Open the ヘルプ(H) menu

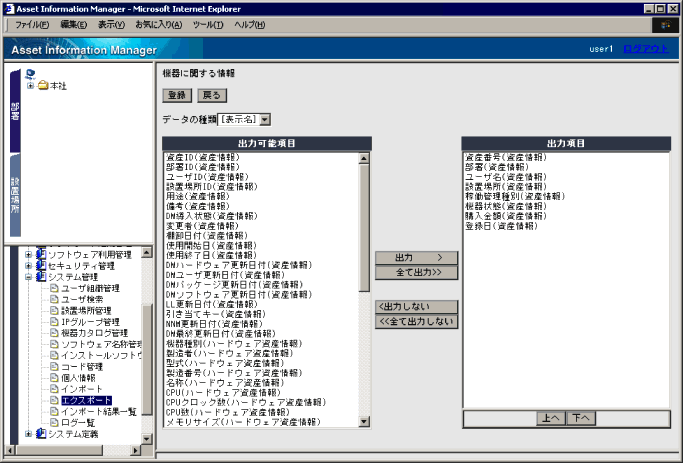point(249,25)
